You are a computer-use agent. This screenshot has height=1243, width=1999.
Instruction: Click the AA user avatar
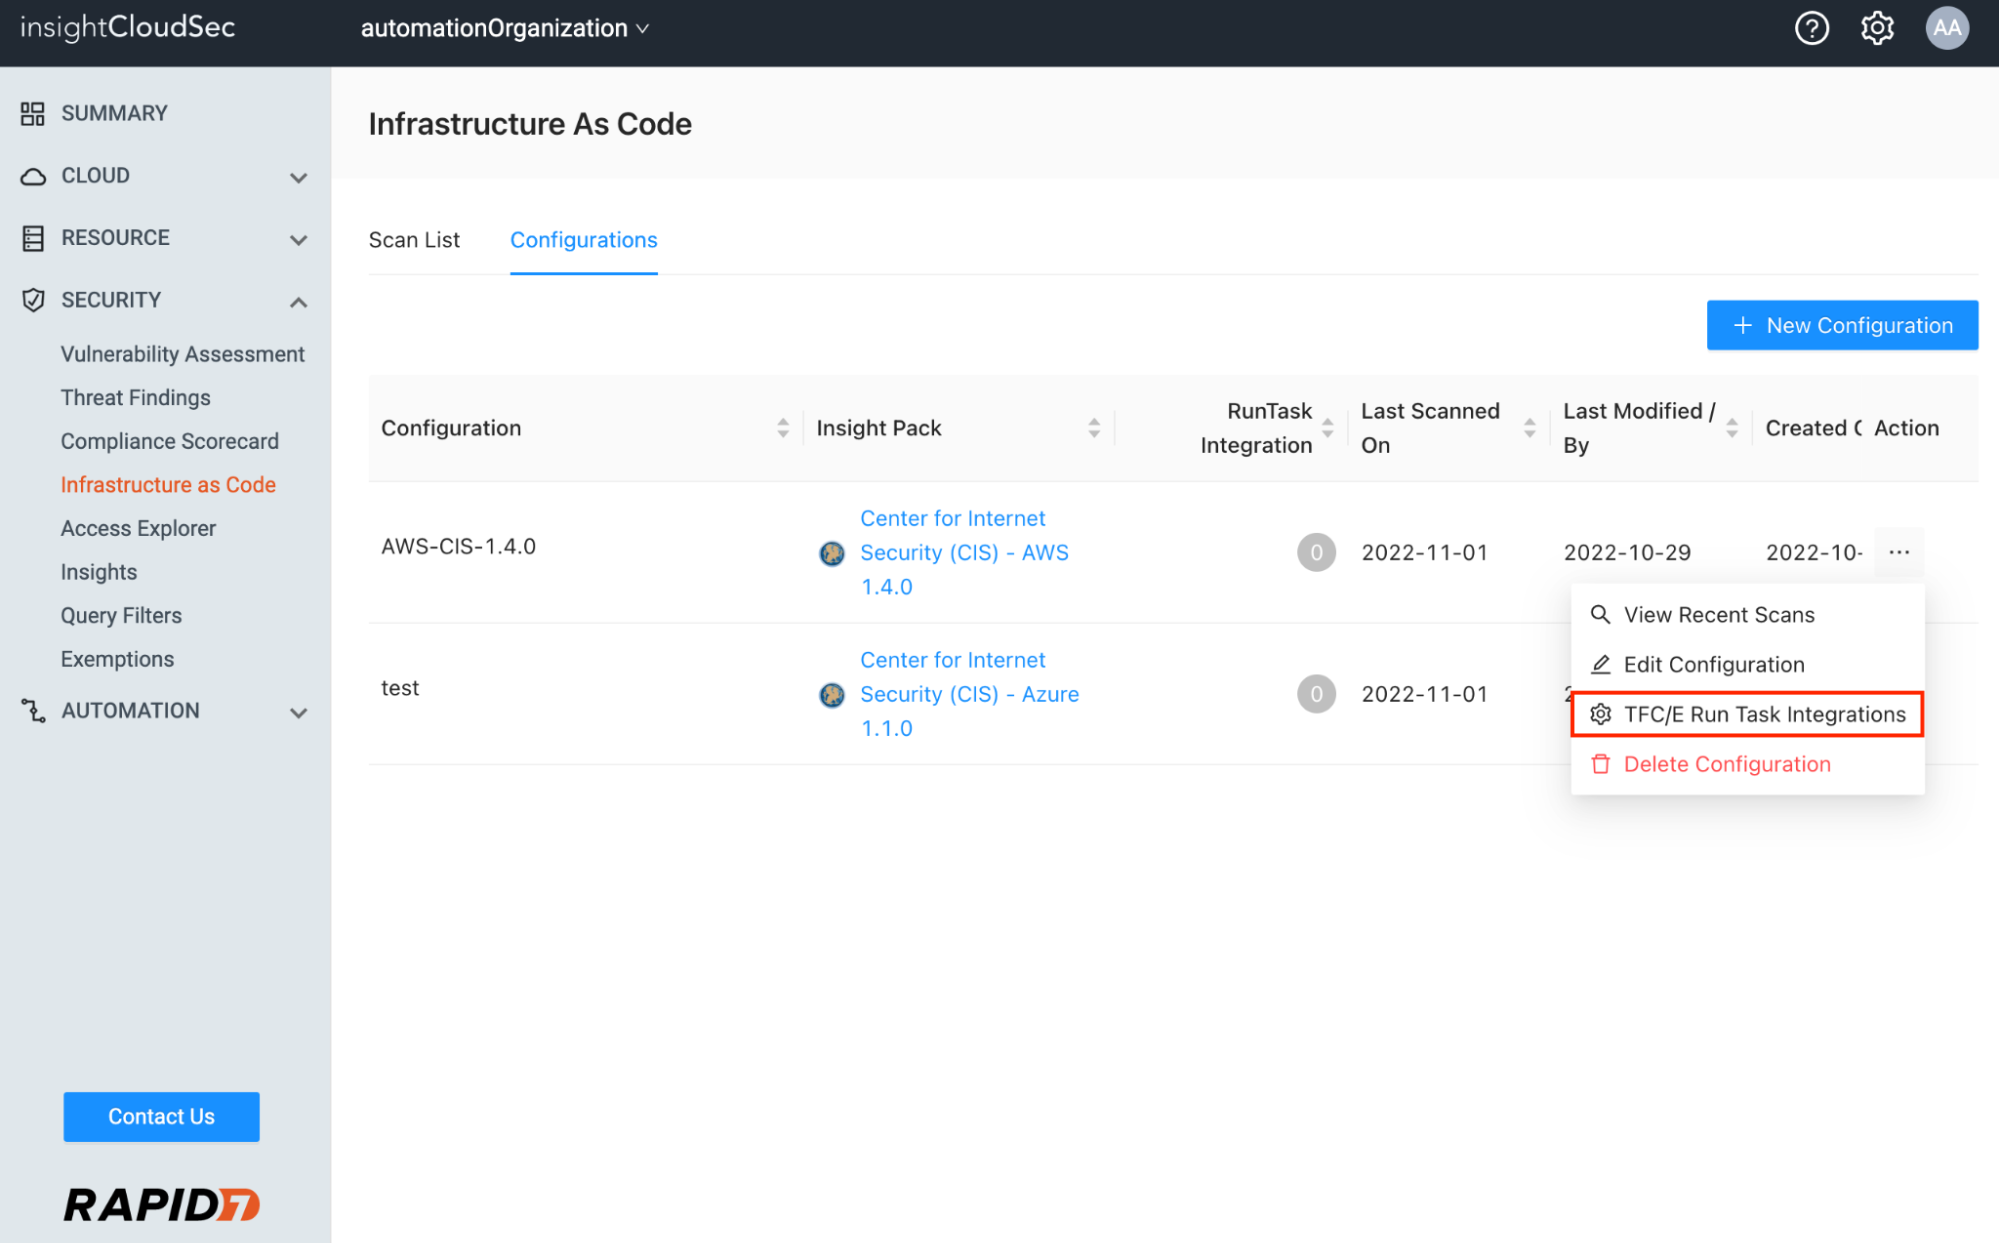(x=1946, y=28)
